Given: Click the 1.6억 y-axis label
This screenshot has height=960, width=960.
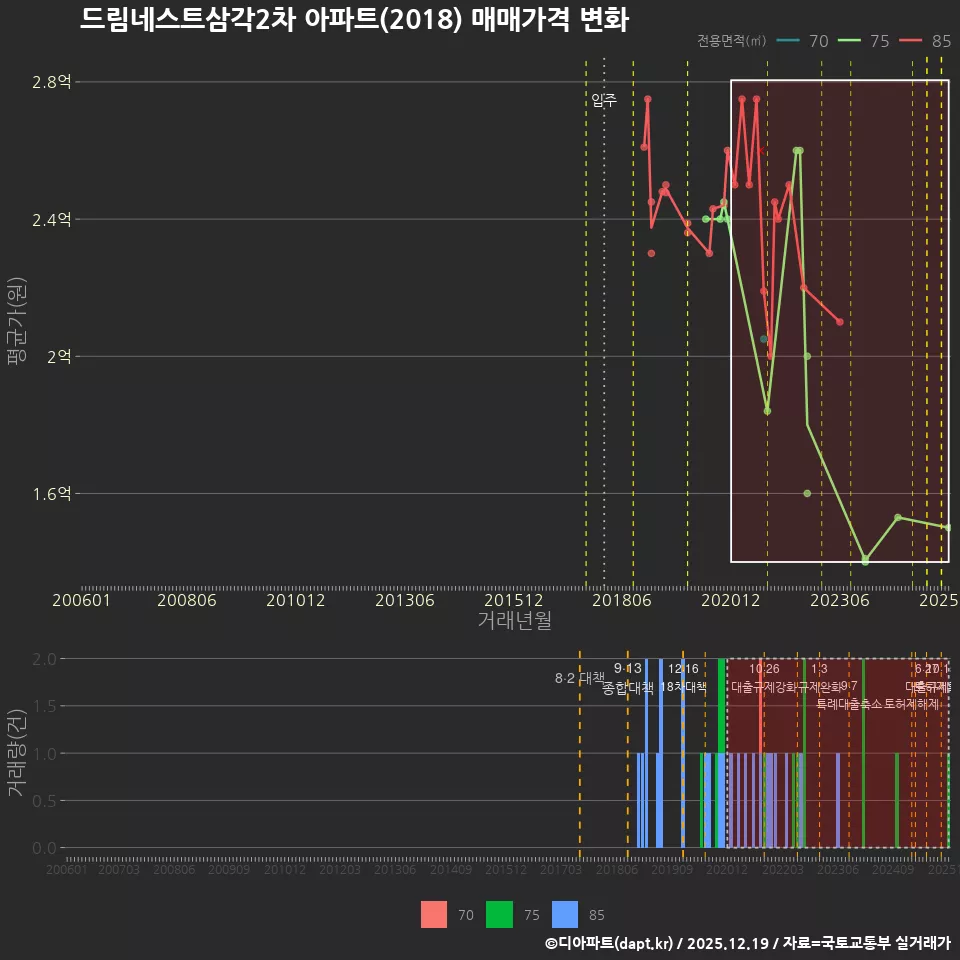Looking at the screenshot, I should click(x=51, y=493).
